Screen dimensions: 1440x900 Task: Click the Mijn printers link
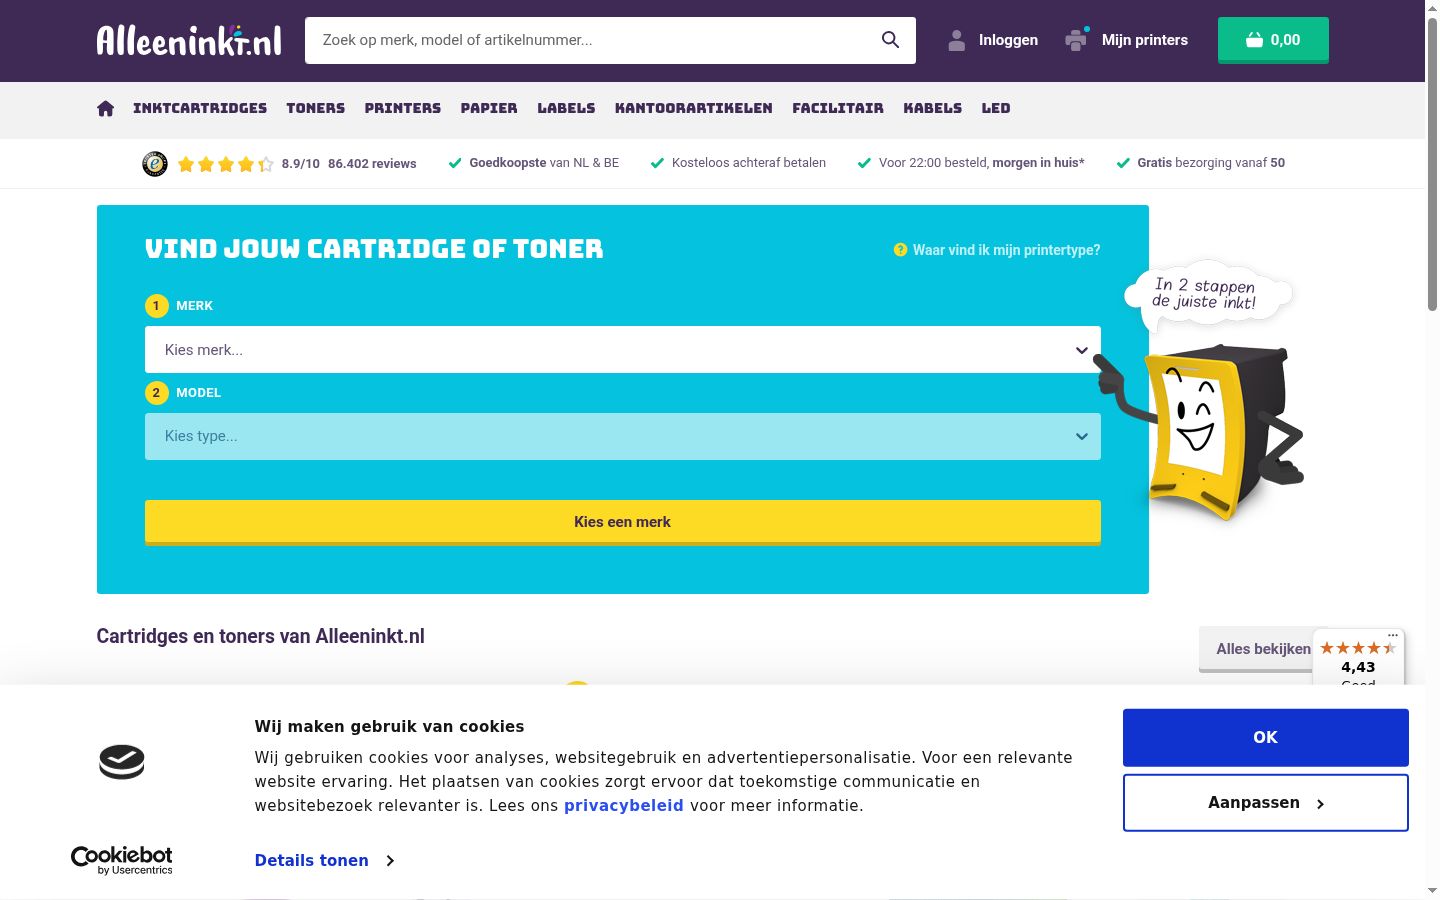(1145, 40)
